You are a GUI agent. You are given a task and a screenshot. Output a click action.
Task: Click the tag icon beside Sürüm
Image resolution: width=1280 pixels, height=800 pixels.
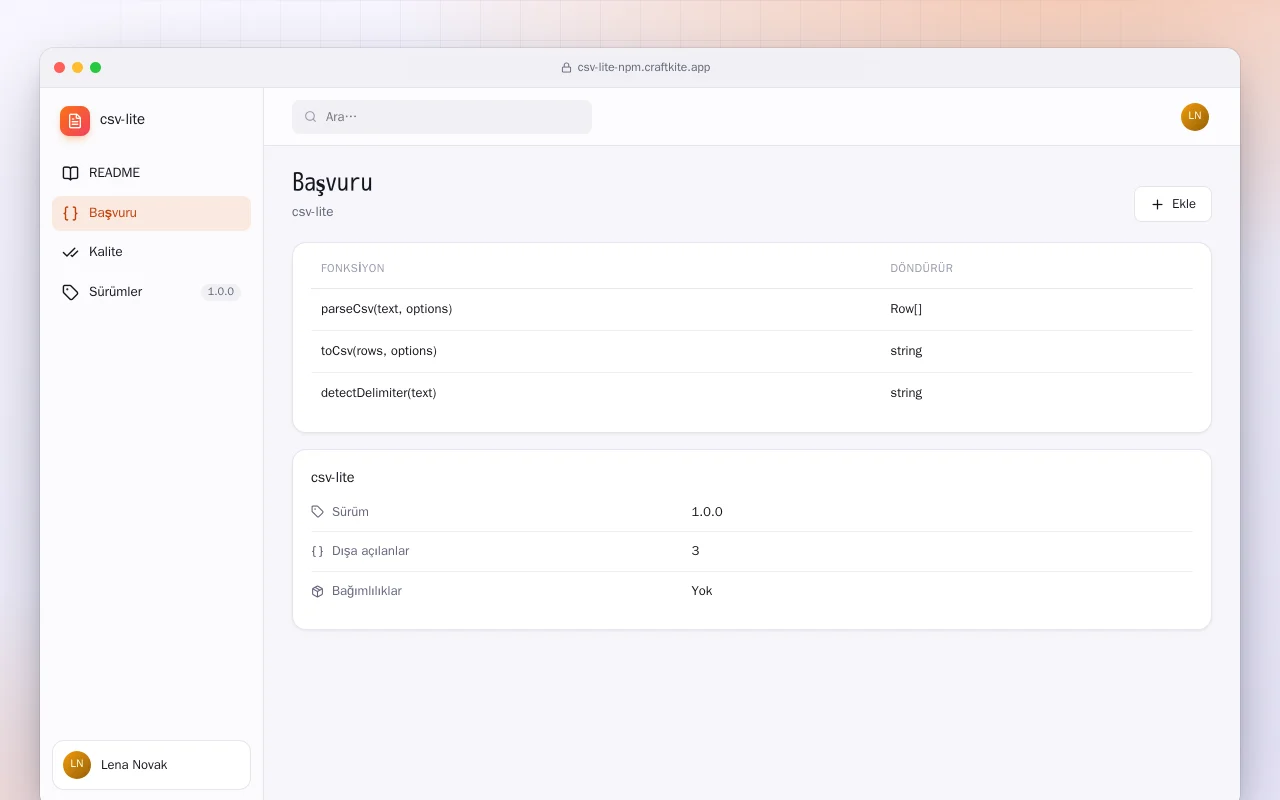[318, 512]
